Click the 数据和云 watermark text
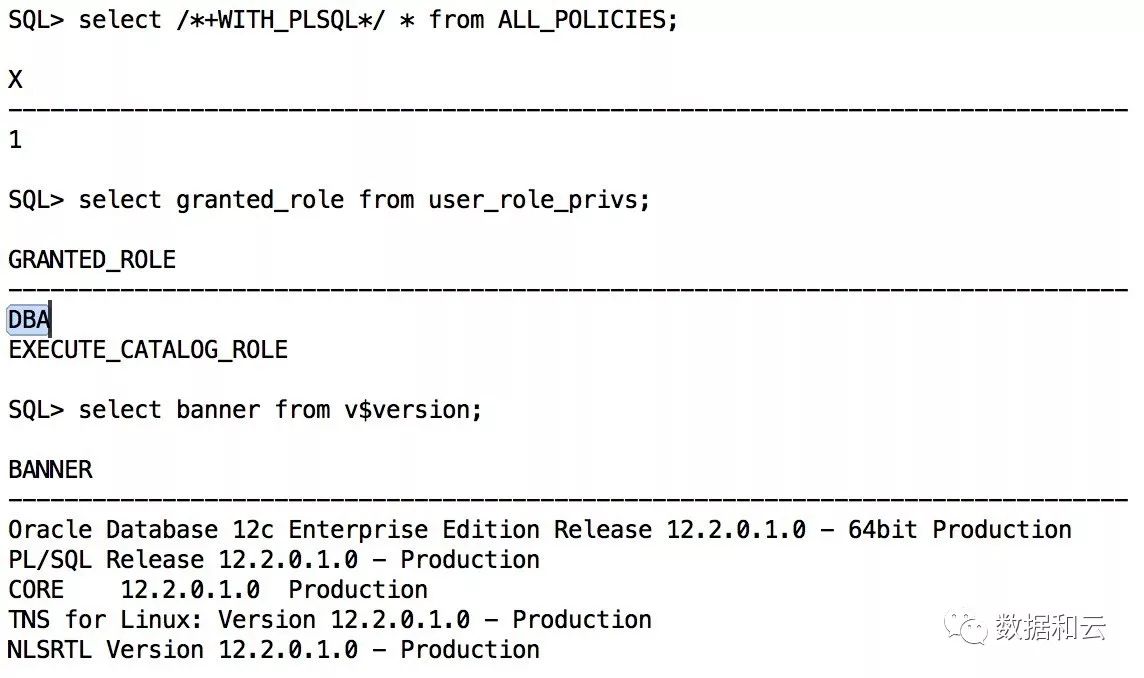This screenshot has width=1144, height=678. pyautogui.click(x=1050, y=628)
